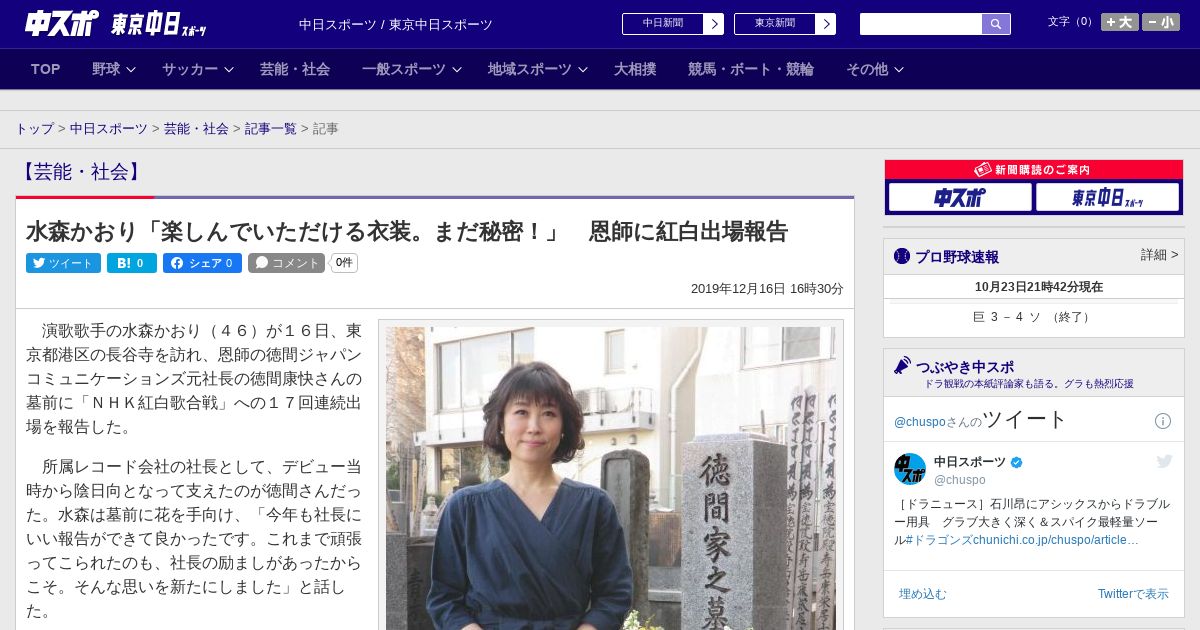Open the サッカー navigation menu
The height and width of the screenshot is (630, 1200).
coord(190,69)
